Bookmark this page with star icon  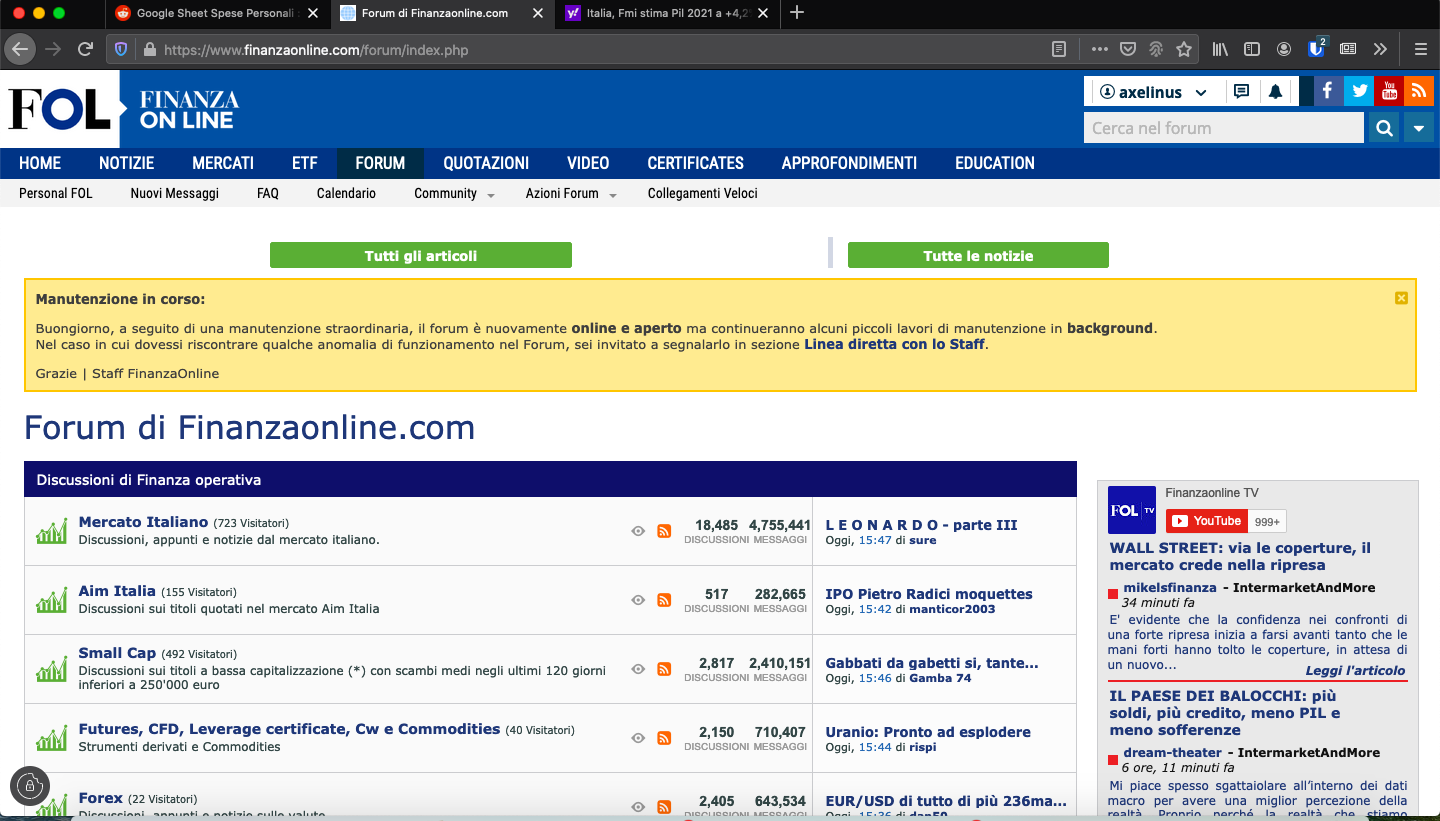[1184, 48]
